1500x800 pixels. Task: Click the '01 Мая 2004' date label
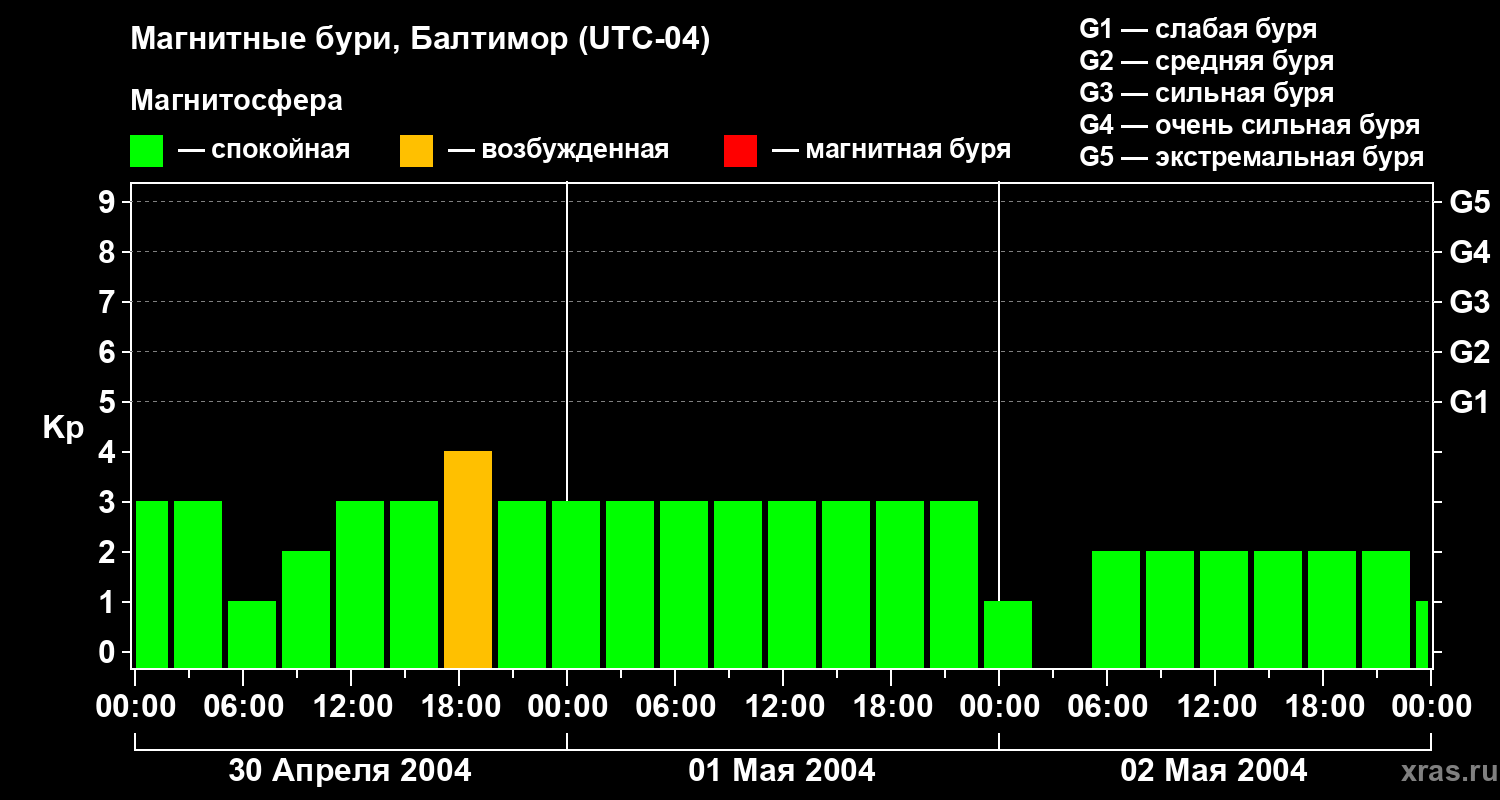[x=782, y=770]
